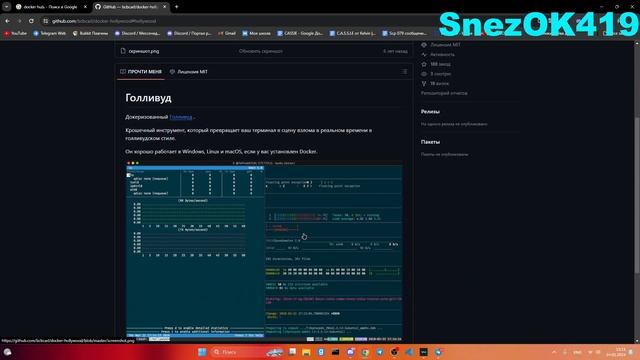Screen dimensions: 640x360
Task: Focus the github.com address bar
Action: pos(104,21)
